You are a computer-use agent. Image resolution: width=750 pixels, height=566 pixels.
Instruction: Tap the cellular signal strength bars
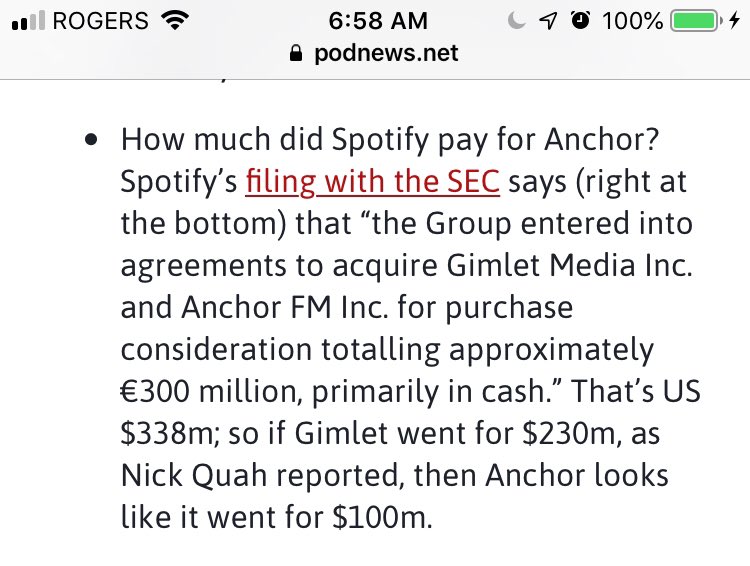pos(28,20)
